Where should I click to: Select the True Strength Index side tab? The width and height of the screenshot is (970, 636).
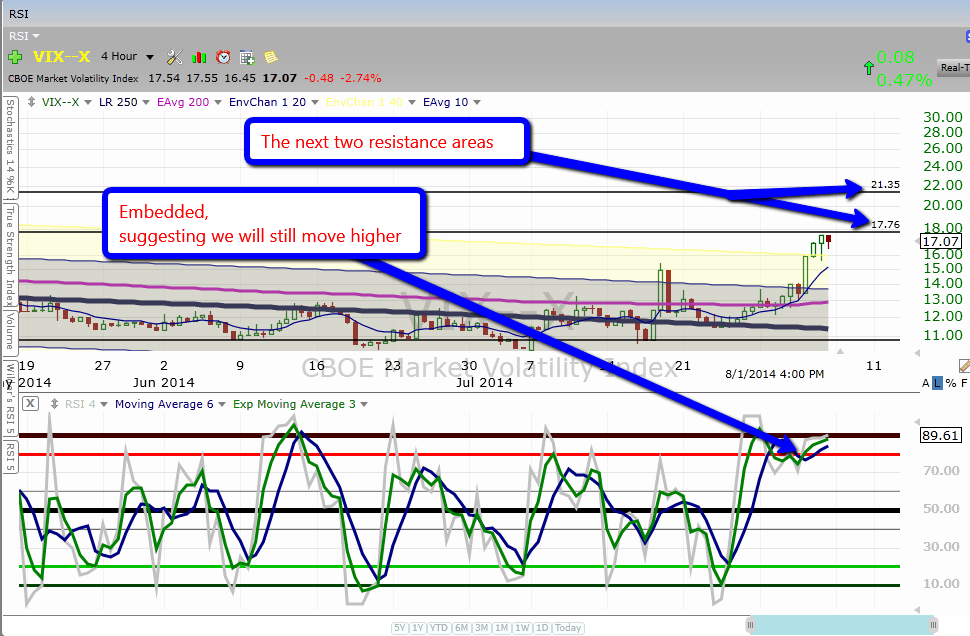point(9,257)
